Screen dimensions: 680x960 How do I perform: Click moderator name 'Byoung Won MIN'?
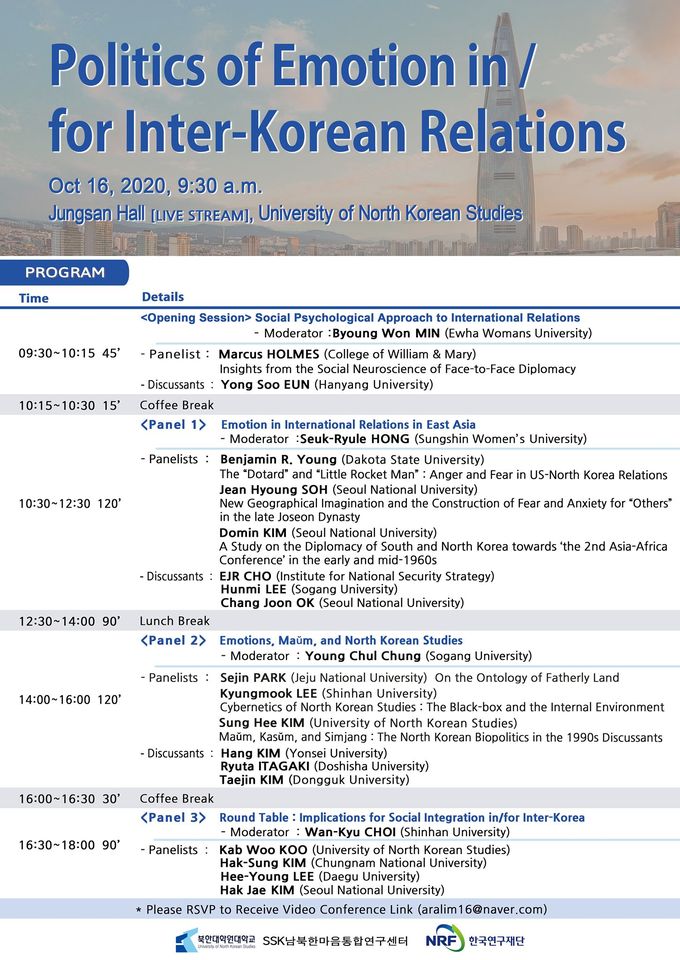(386, 333)
